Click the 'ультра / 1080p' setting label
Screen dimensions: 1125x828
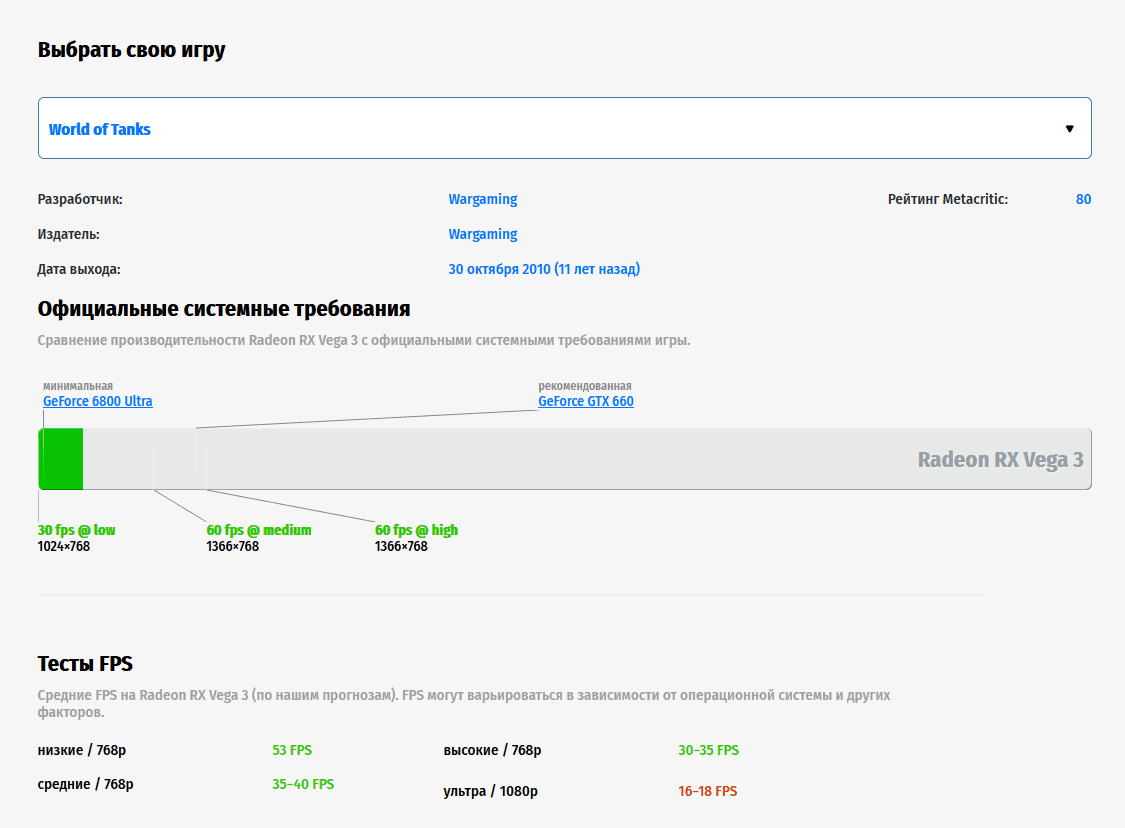tap(491, 791)
